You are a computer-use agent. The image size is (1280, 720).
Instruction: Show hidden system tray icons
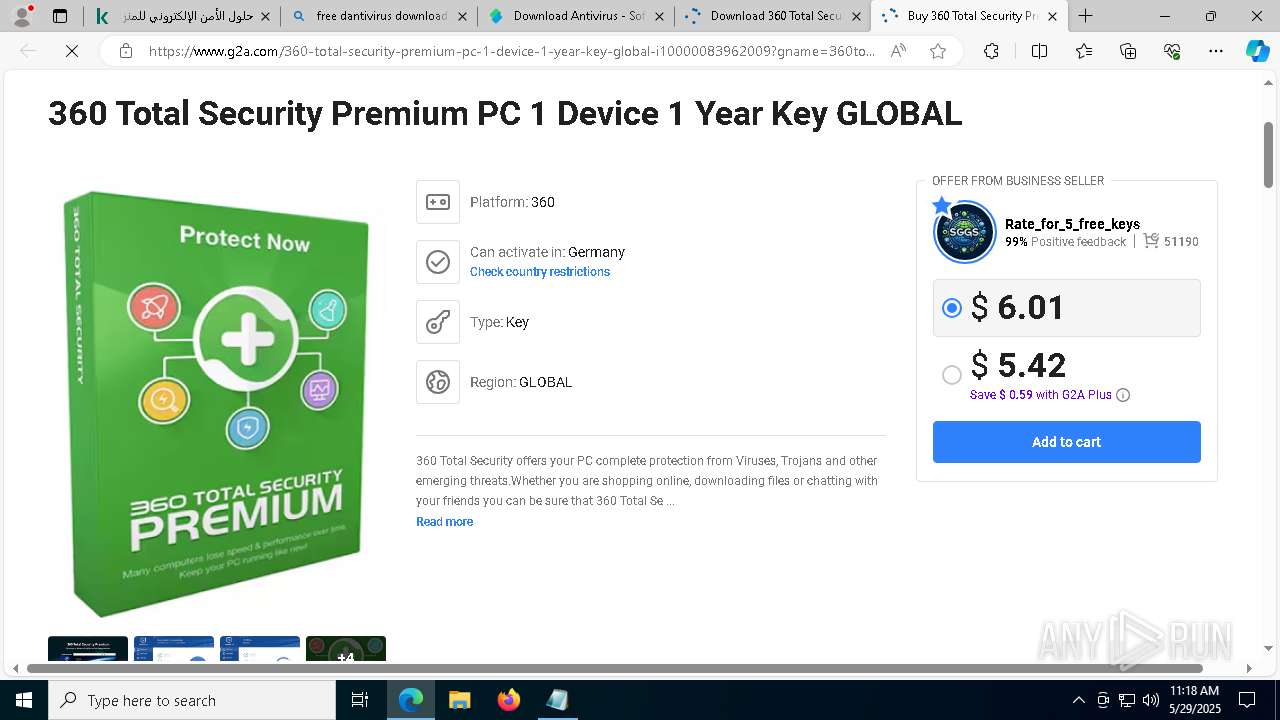[x=1078, y=700]
